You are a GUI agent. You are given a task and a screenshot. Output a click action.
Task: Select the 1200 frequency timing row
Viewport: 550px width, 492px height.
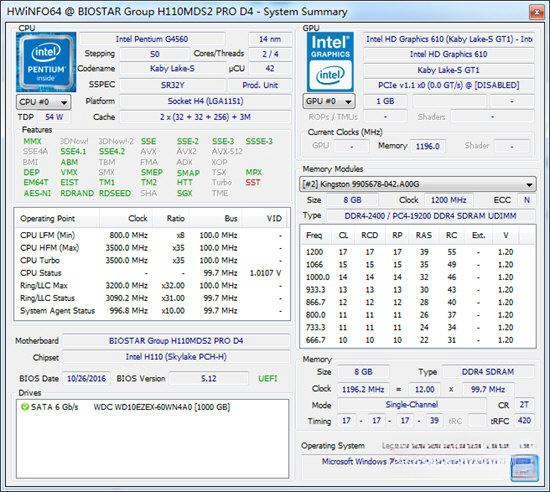417,252
